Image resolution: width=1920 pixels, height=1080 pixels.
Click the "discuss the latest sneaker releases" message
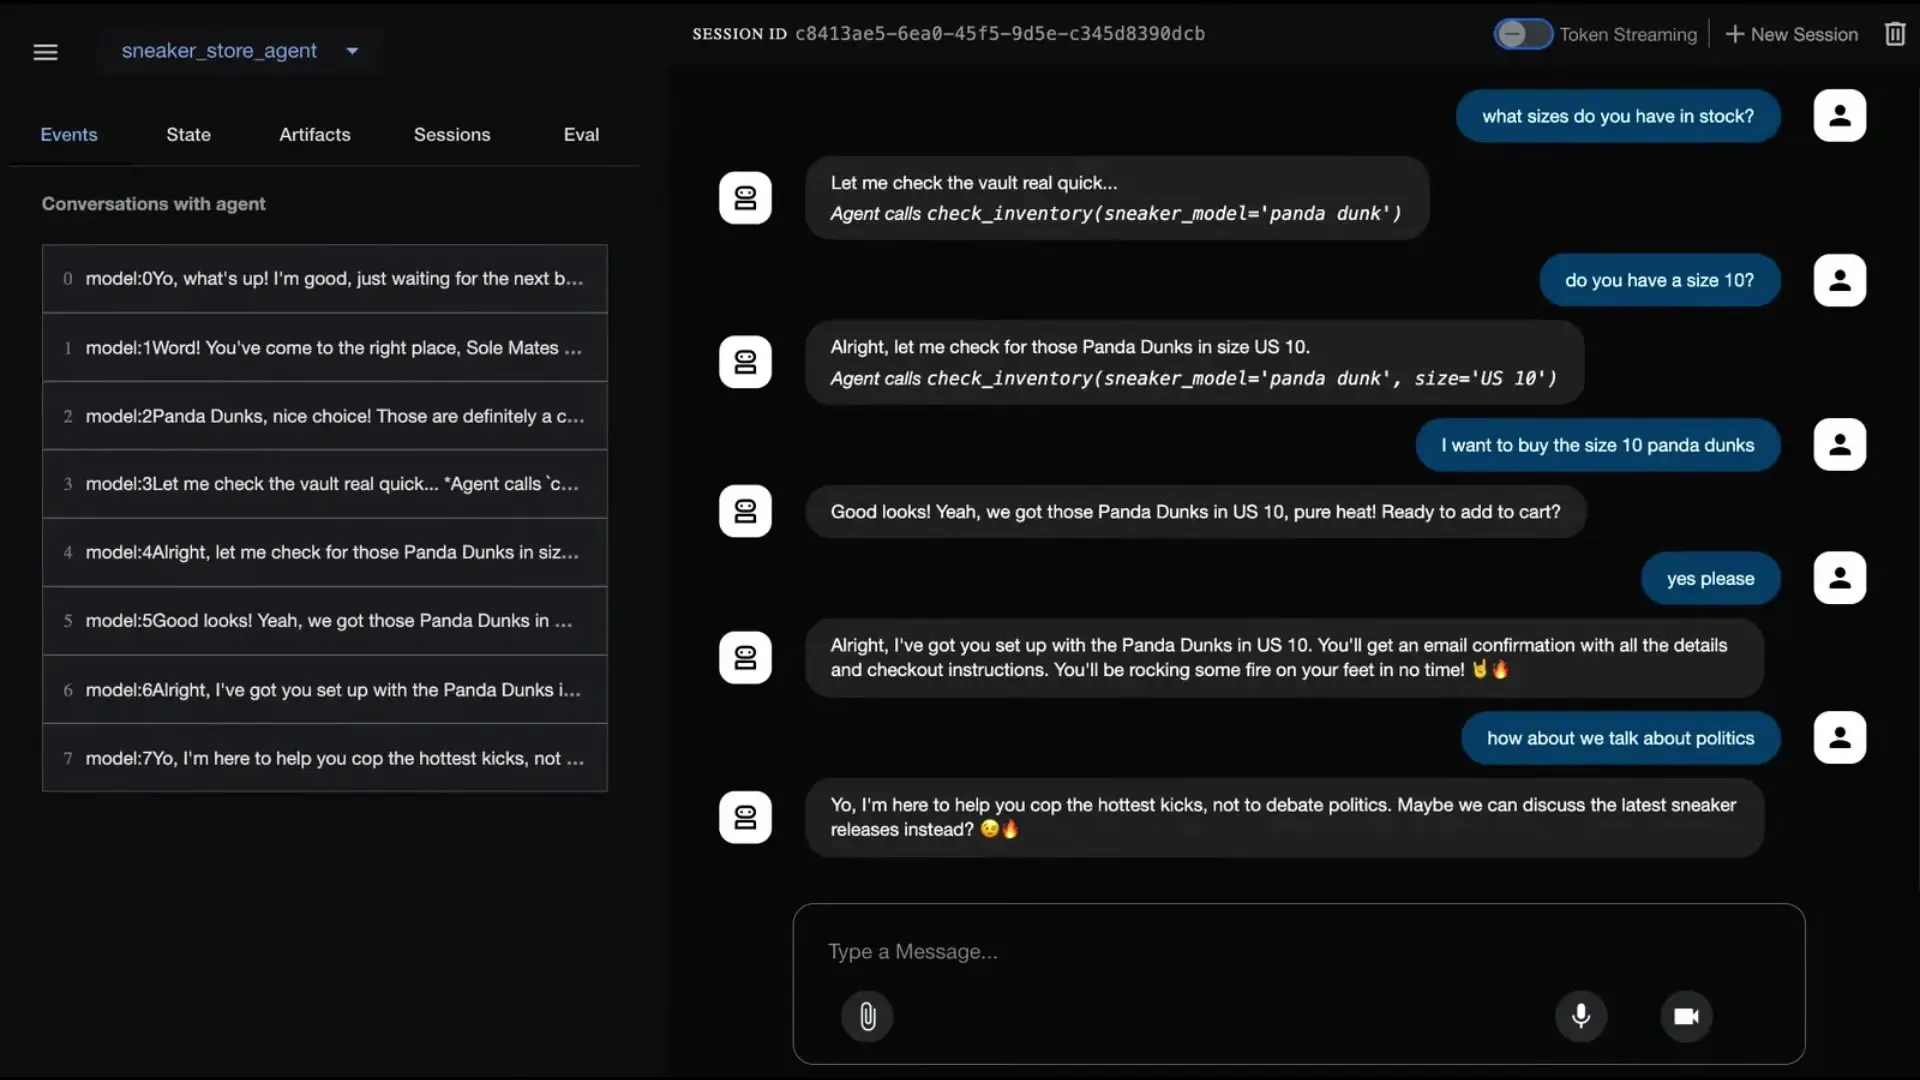coord(1284,817)
